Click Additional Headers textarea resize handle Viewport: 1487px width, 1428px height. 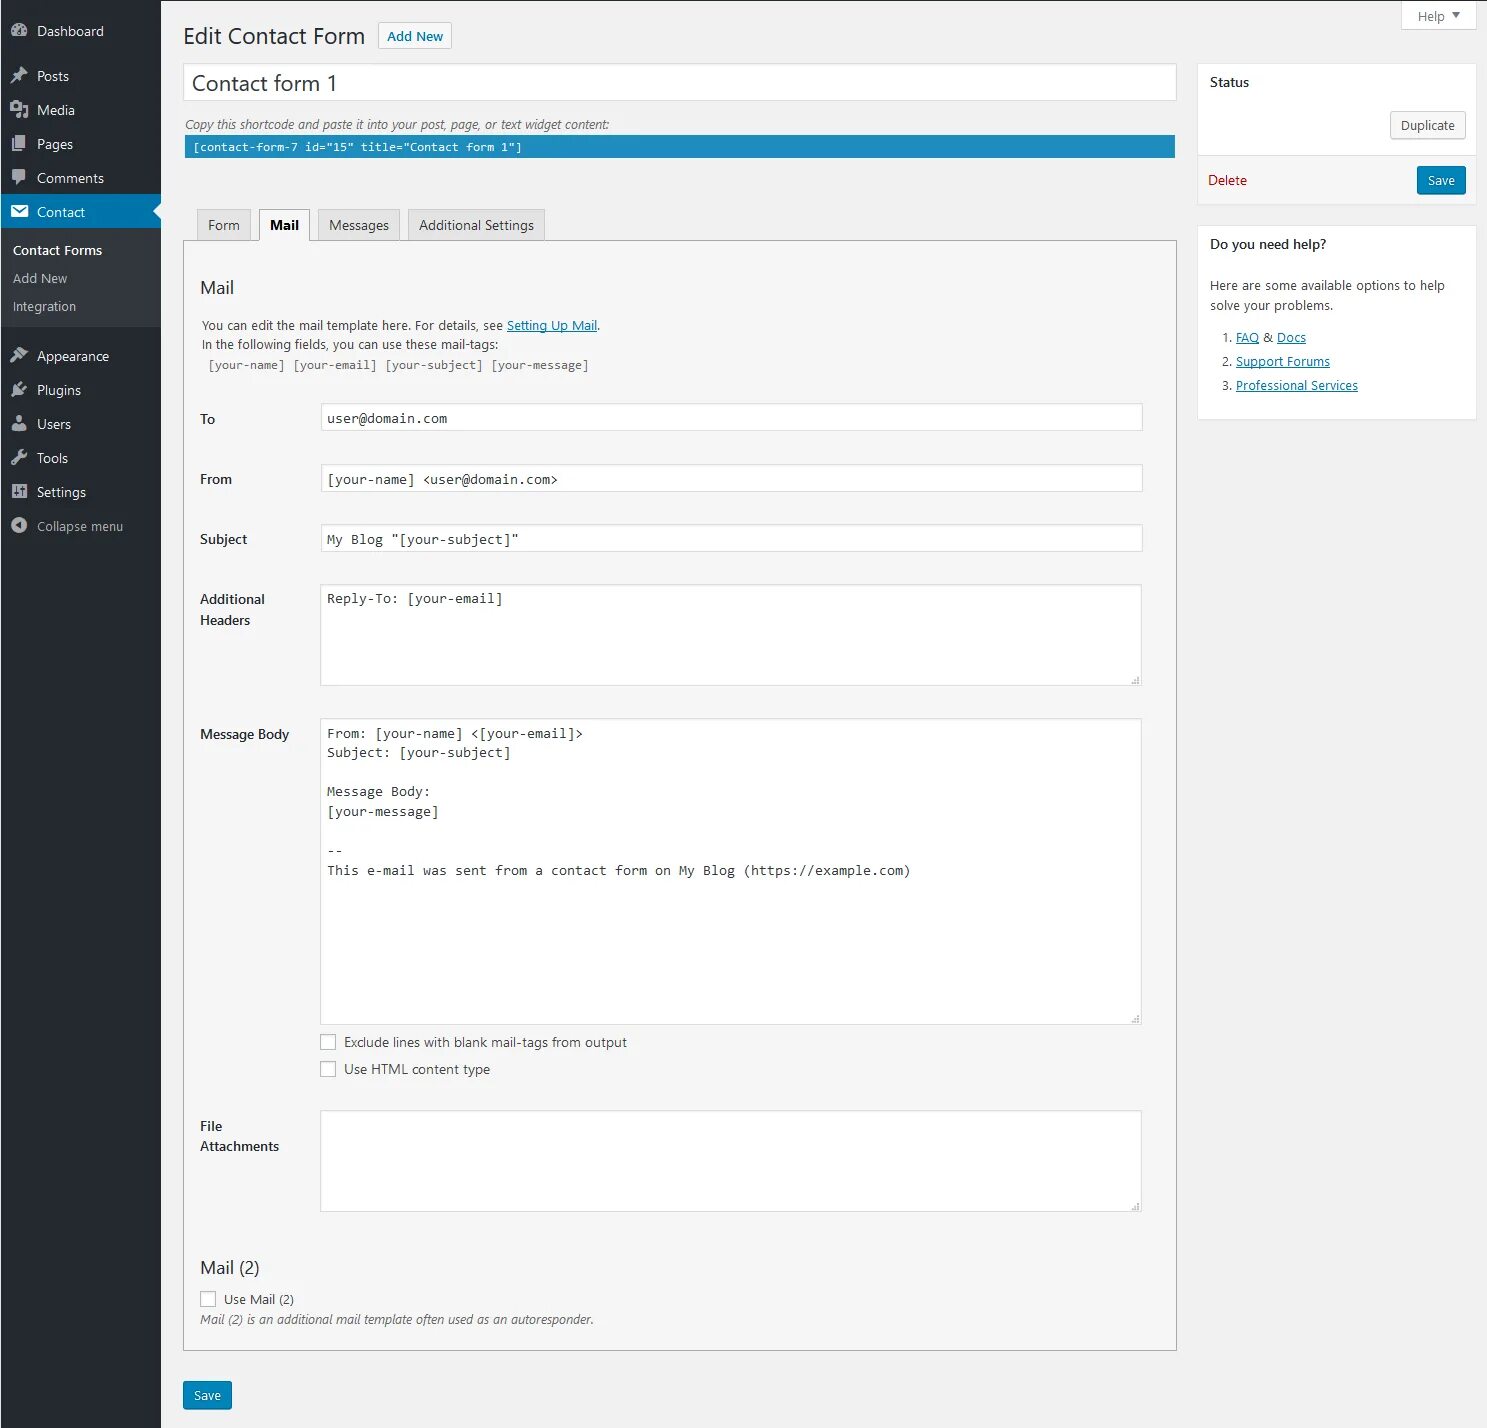click(x=1135, y=680)
